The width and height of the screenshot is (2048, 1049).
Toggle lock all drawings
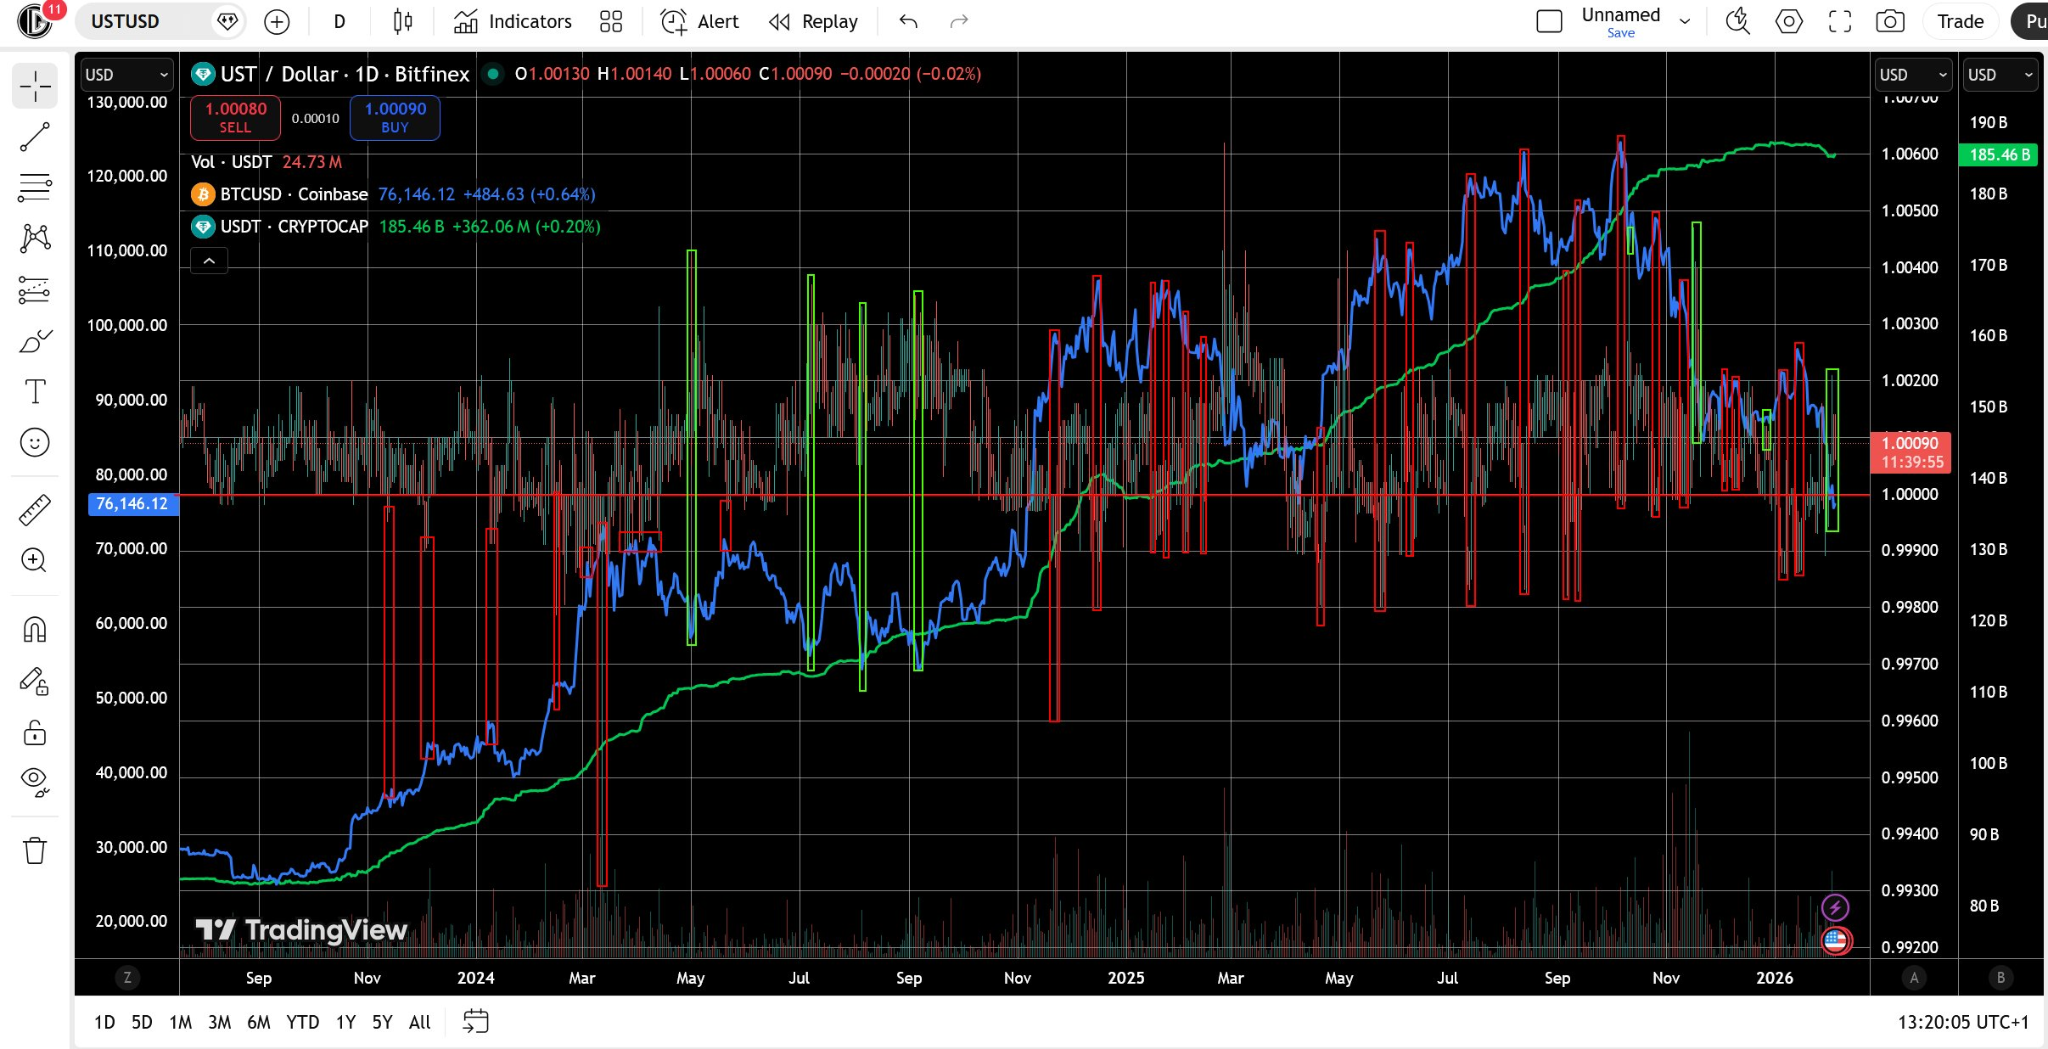[35, 733]
